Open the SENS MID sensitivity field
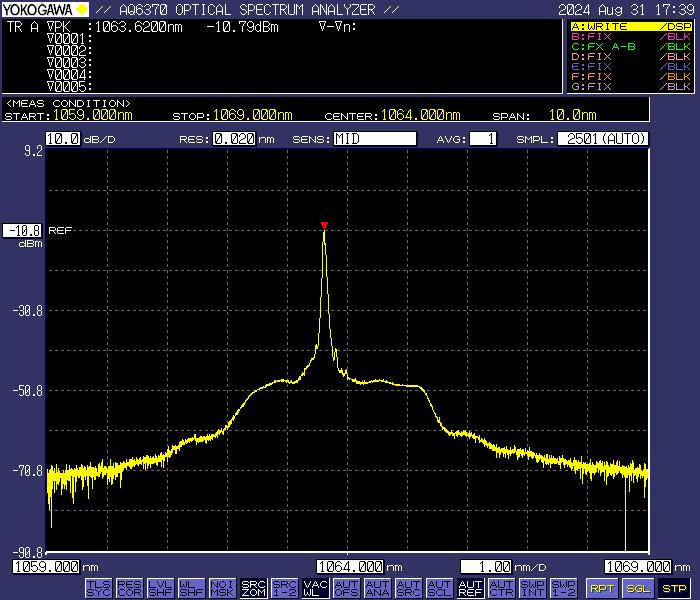 coord(375,139)
